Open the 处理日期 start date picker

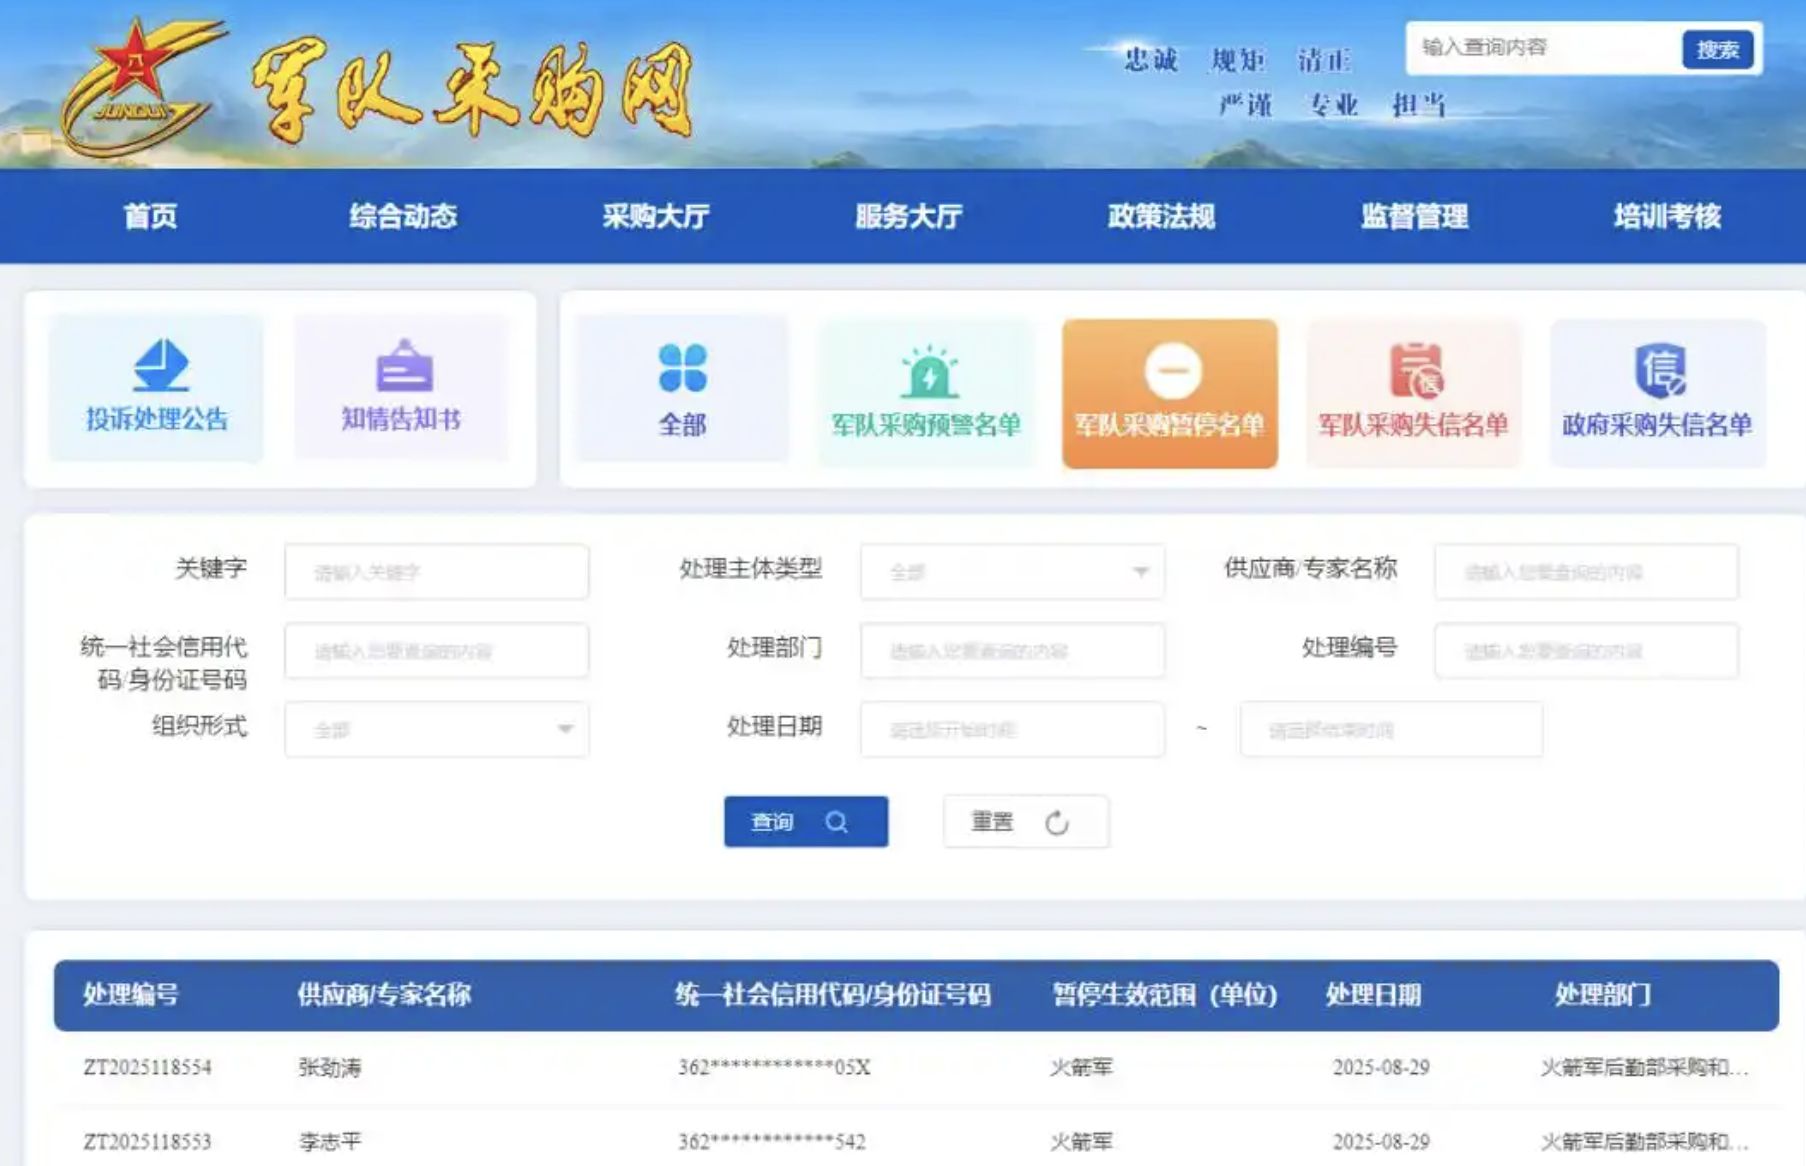click(x=1012, y=730)
